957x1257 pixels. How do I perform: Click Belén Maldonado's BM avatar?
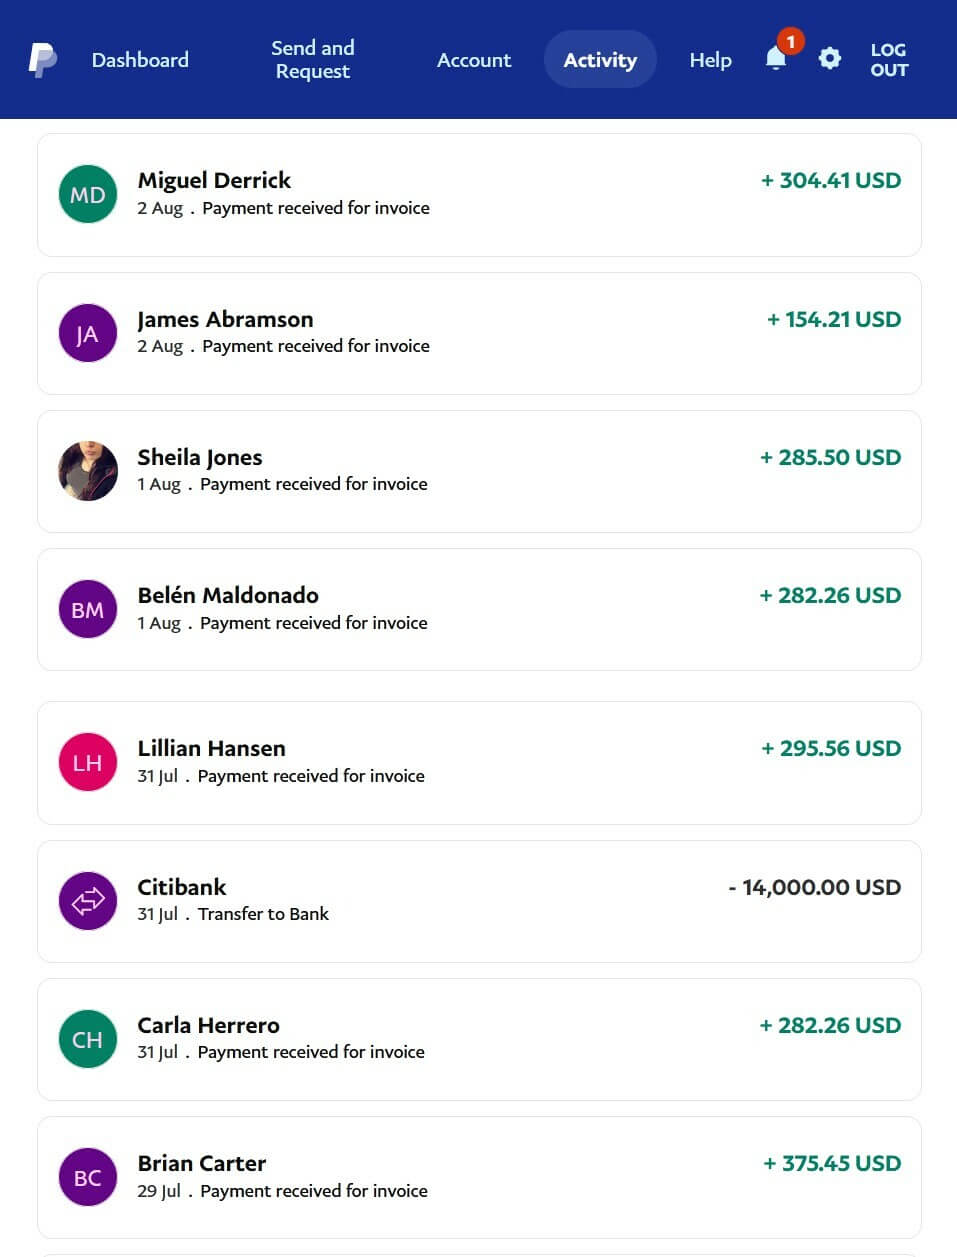point(88,609)
